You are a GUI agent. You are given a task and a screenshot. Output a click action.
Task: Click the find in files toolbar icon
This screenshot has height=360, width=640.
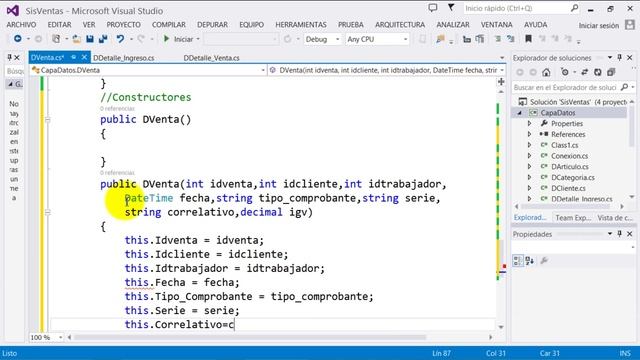coord(440,39)
